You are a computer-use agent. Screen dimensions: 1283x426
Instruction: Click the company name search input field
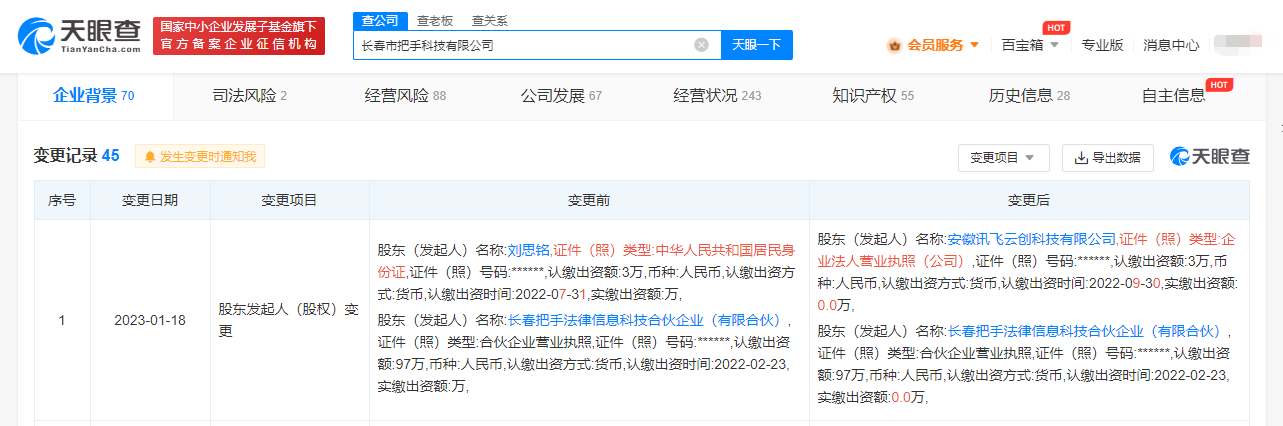[525, 45]
